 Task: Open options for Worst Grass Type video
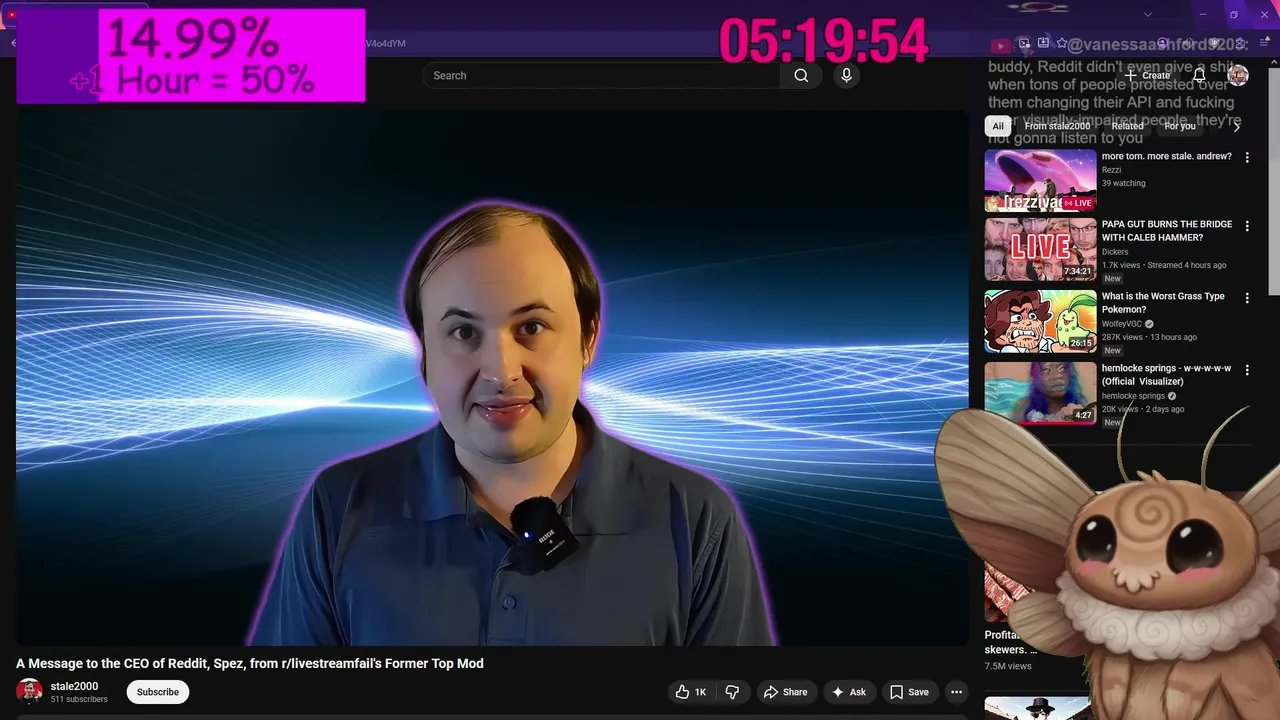[1247, 298]
